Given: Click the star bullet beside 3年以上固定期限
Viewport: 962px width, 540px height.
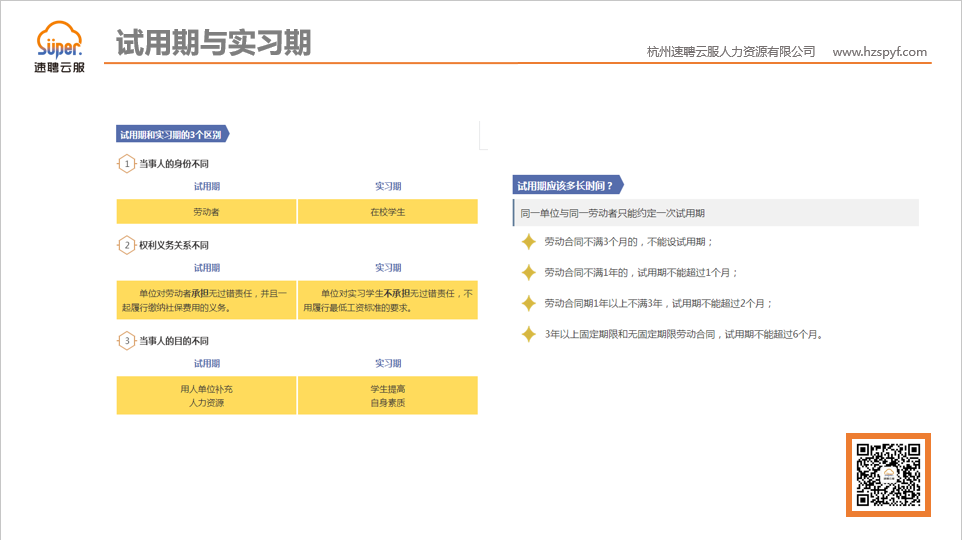Looking at the screenshot, I should click(529, 334).
